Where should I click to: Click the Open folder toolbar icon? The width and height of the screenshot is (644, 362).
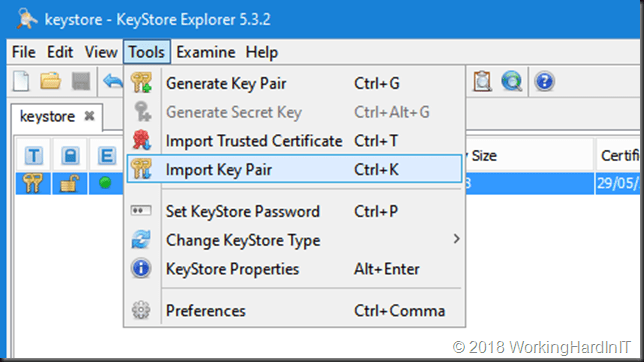[51, 81]
